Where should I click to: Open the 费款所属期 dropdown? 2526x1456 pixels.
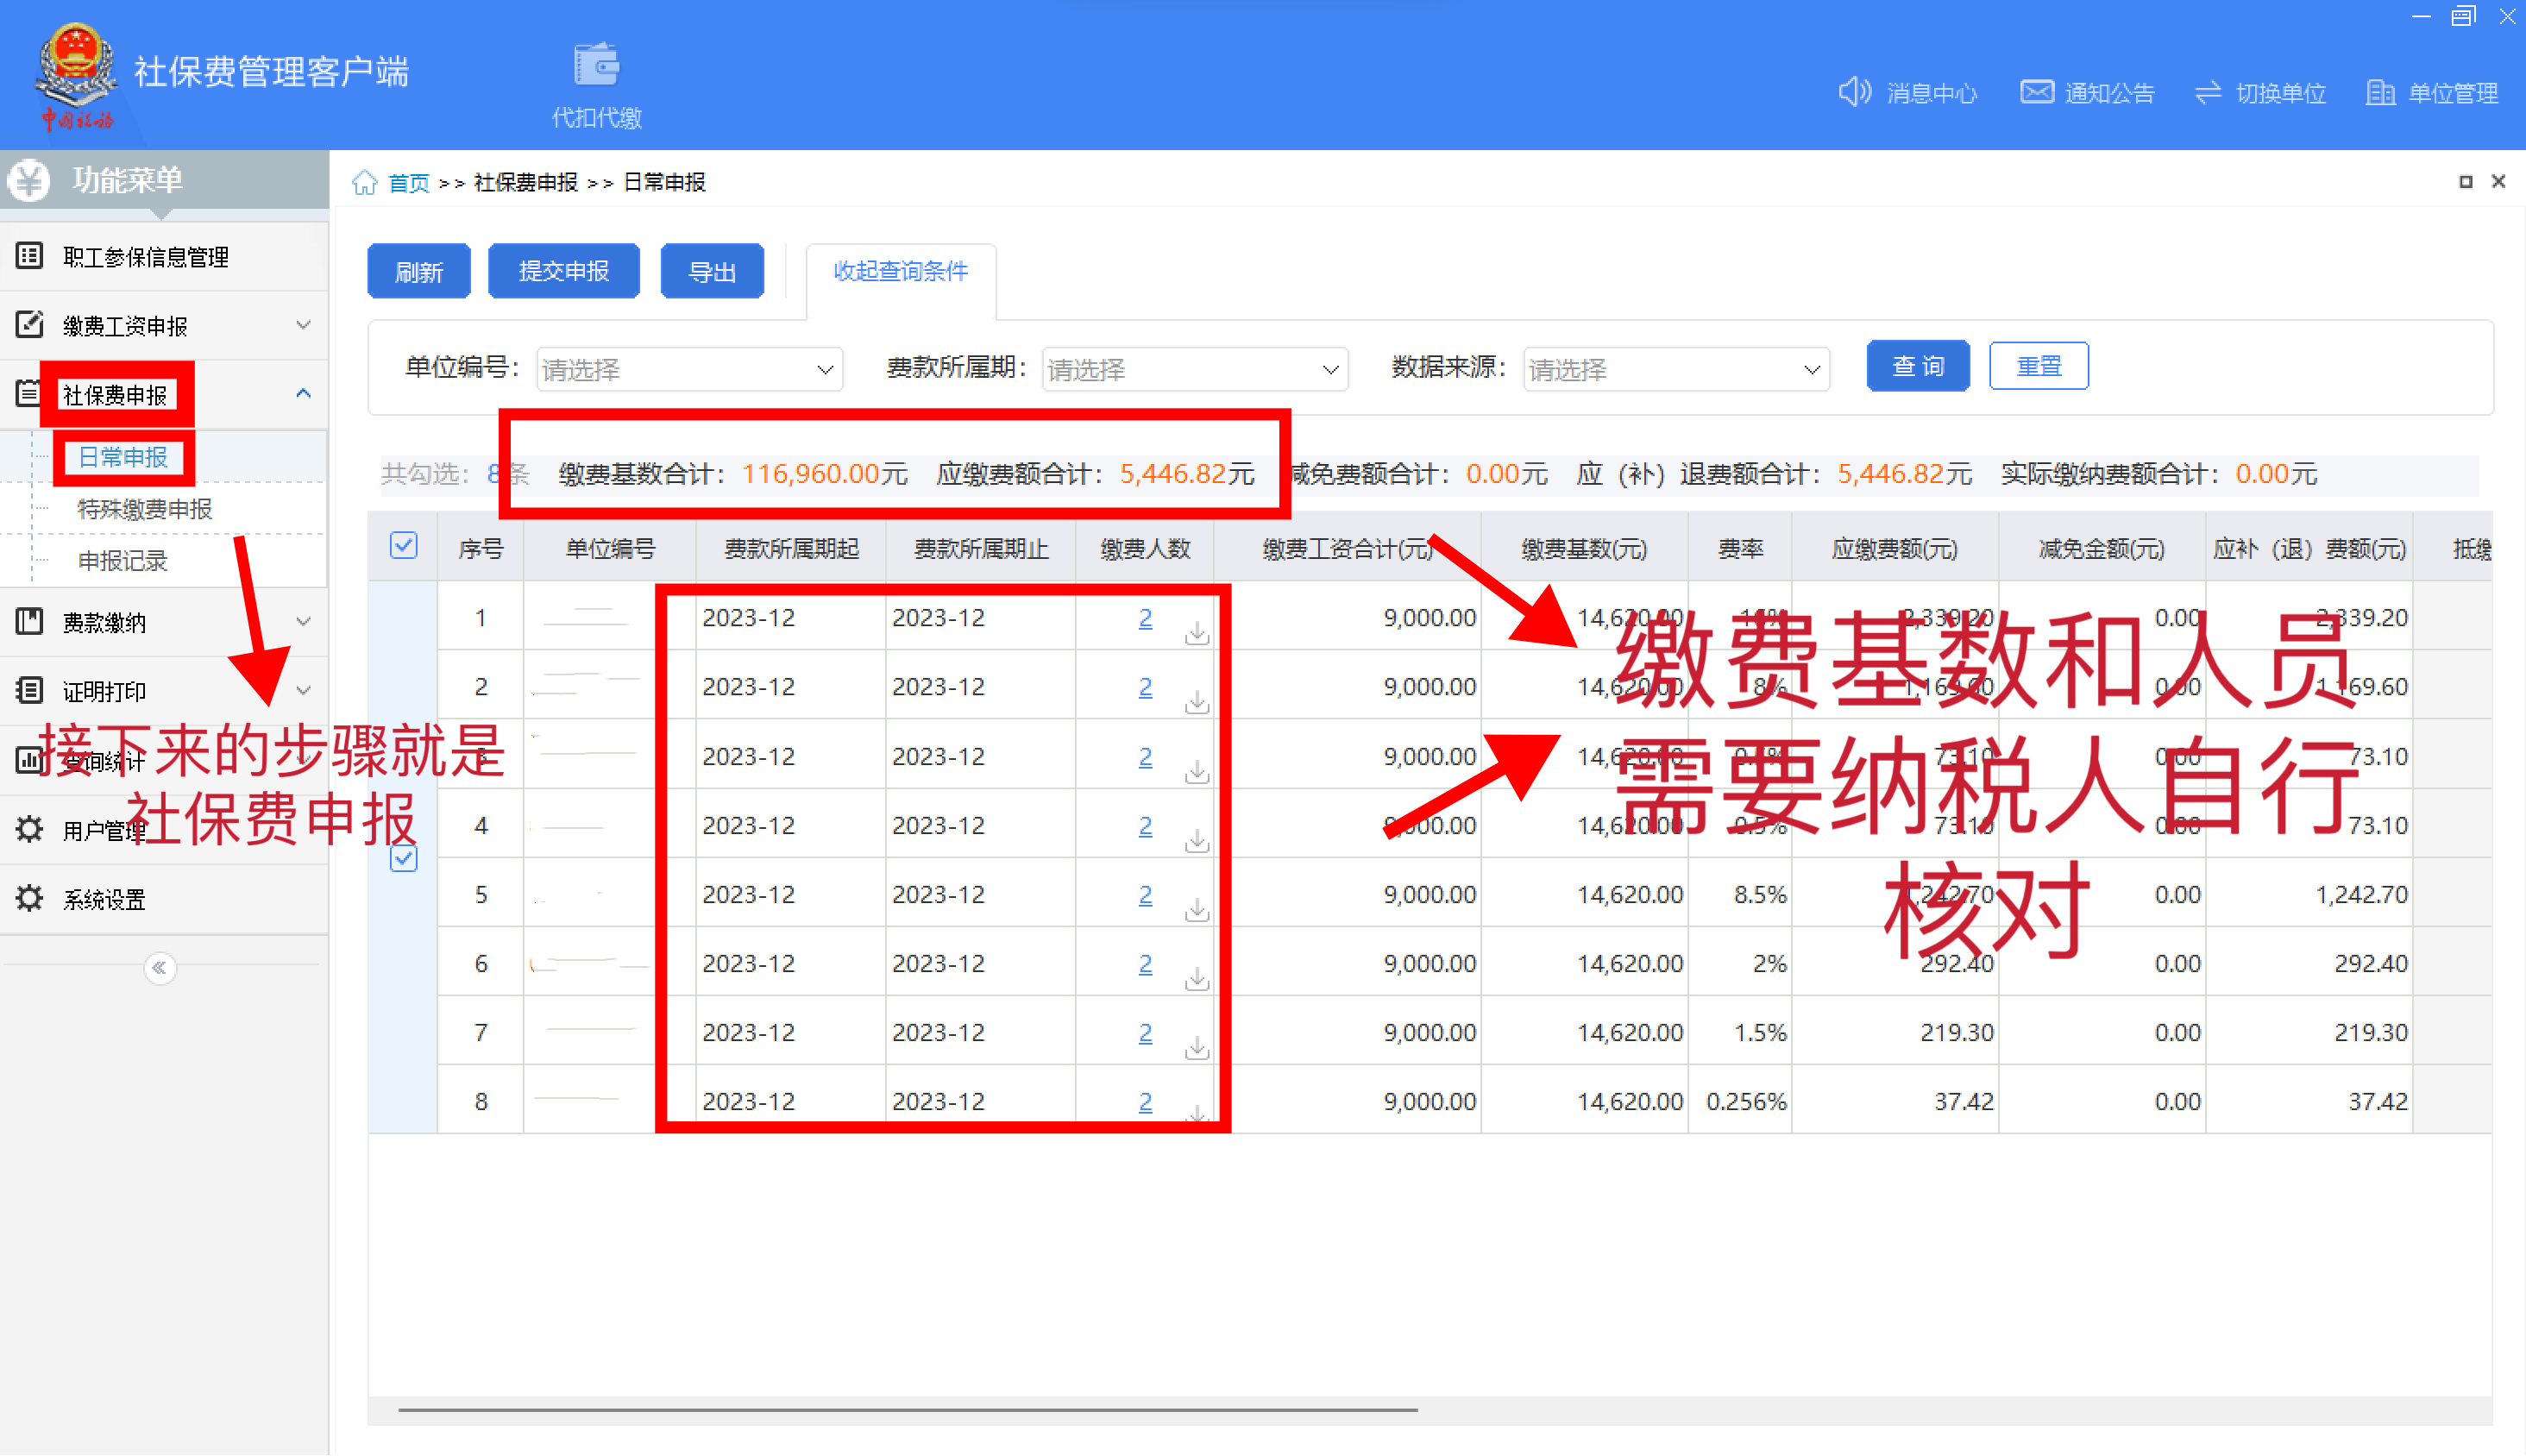click(1194, 369)
